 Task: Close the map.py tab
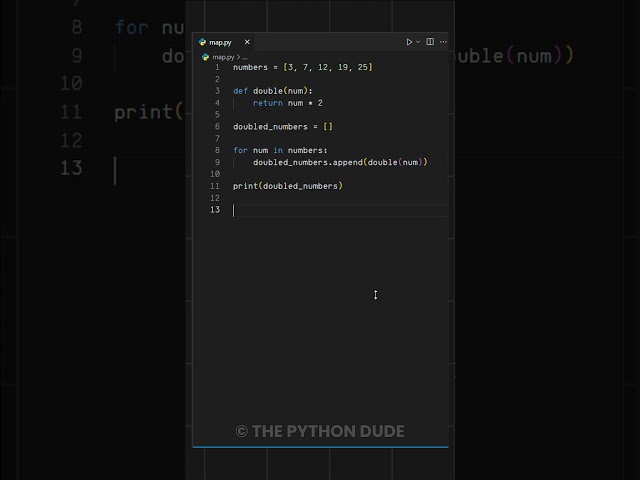click(247, 42)
